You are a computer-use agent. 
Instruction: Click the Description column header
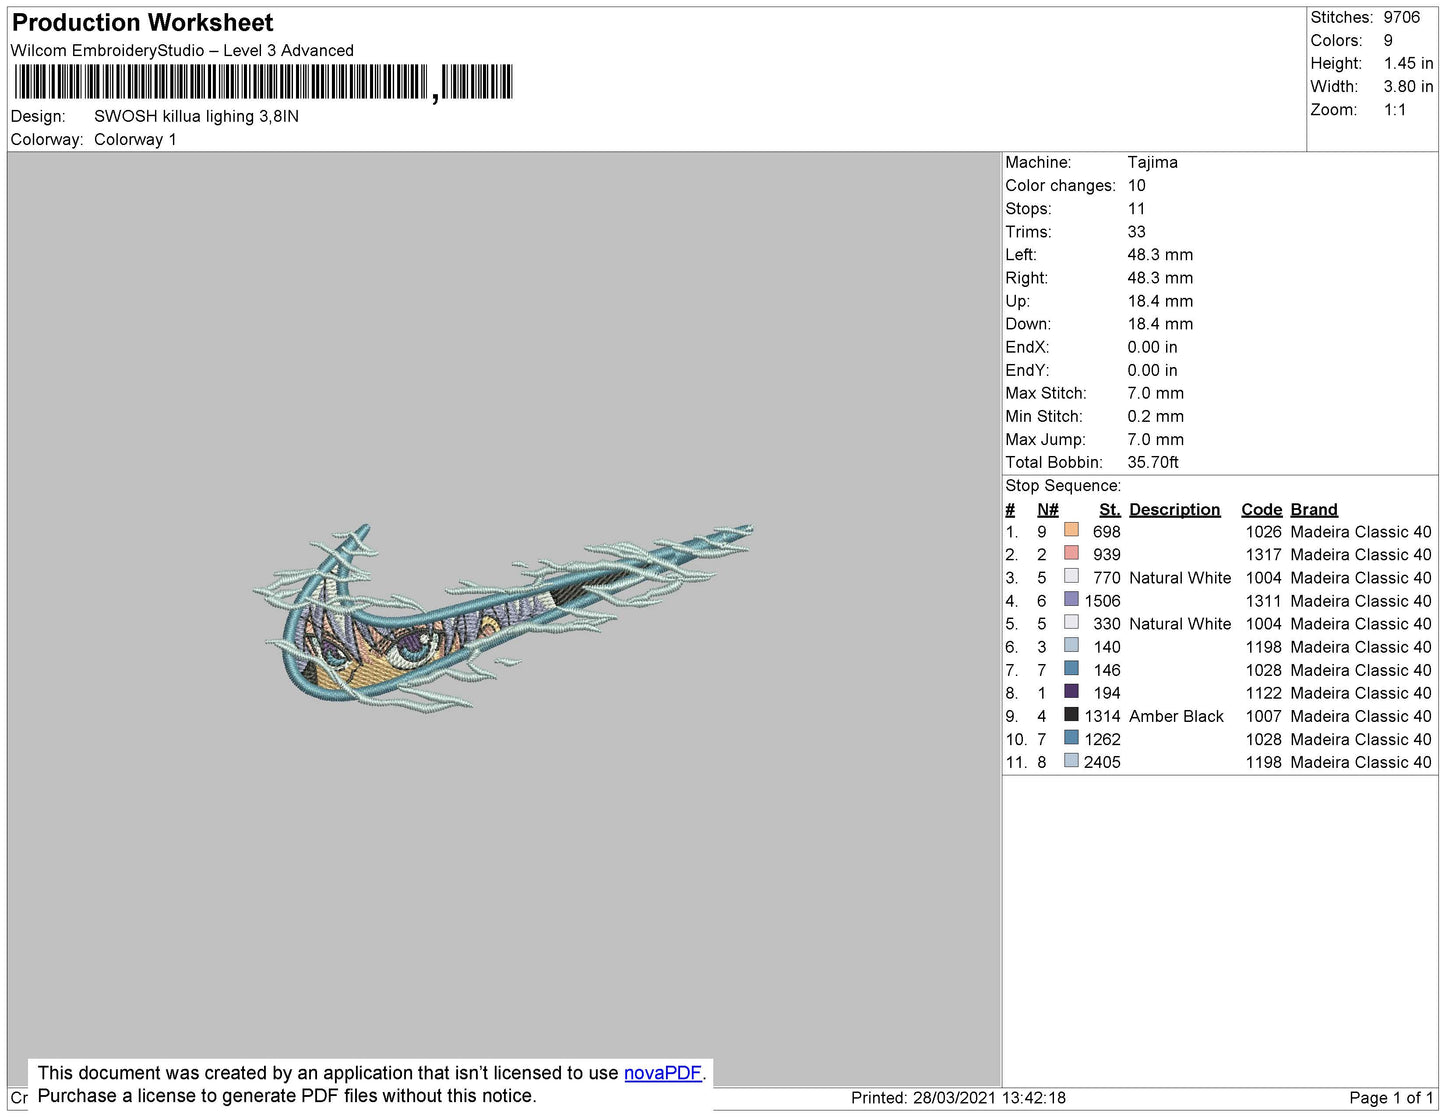pos(1174,509)
